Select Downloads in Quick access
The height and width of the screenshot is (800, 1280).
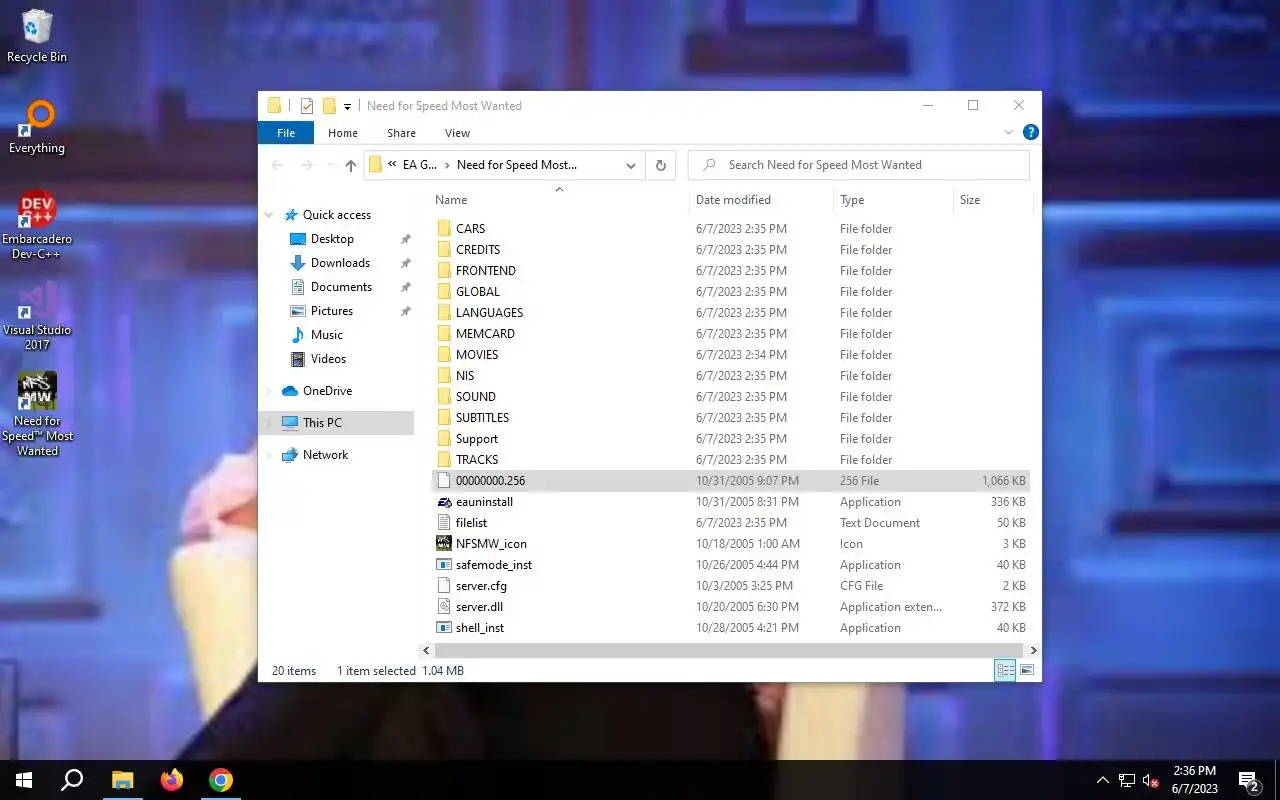340,263
